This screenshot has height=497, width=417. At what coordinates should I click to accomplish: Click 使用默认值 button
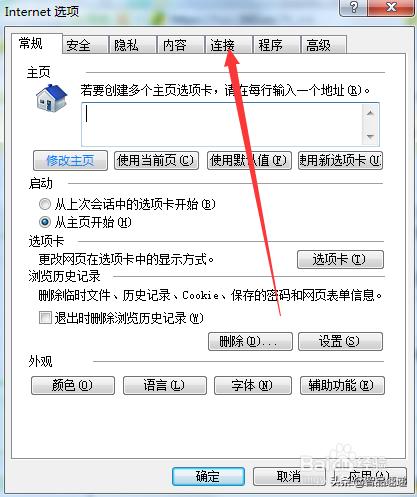click(x=249, y=161)
